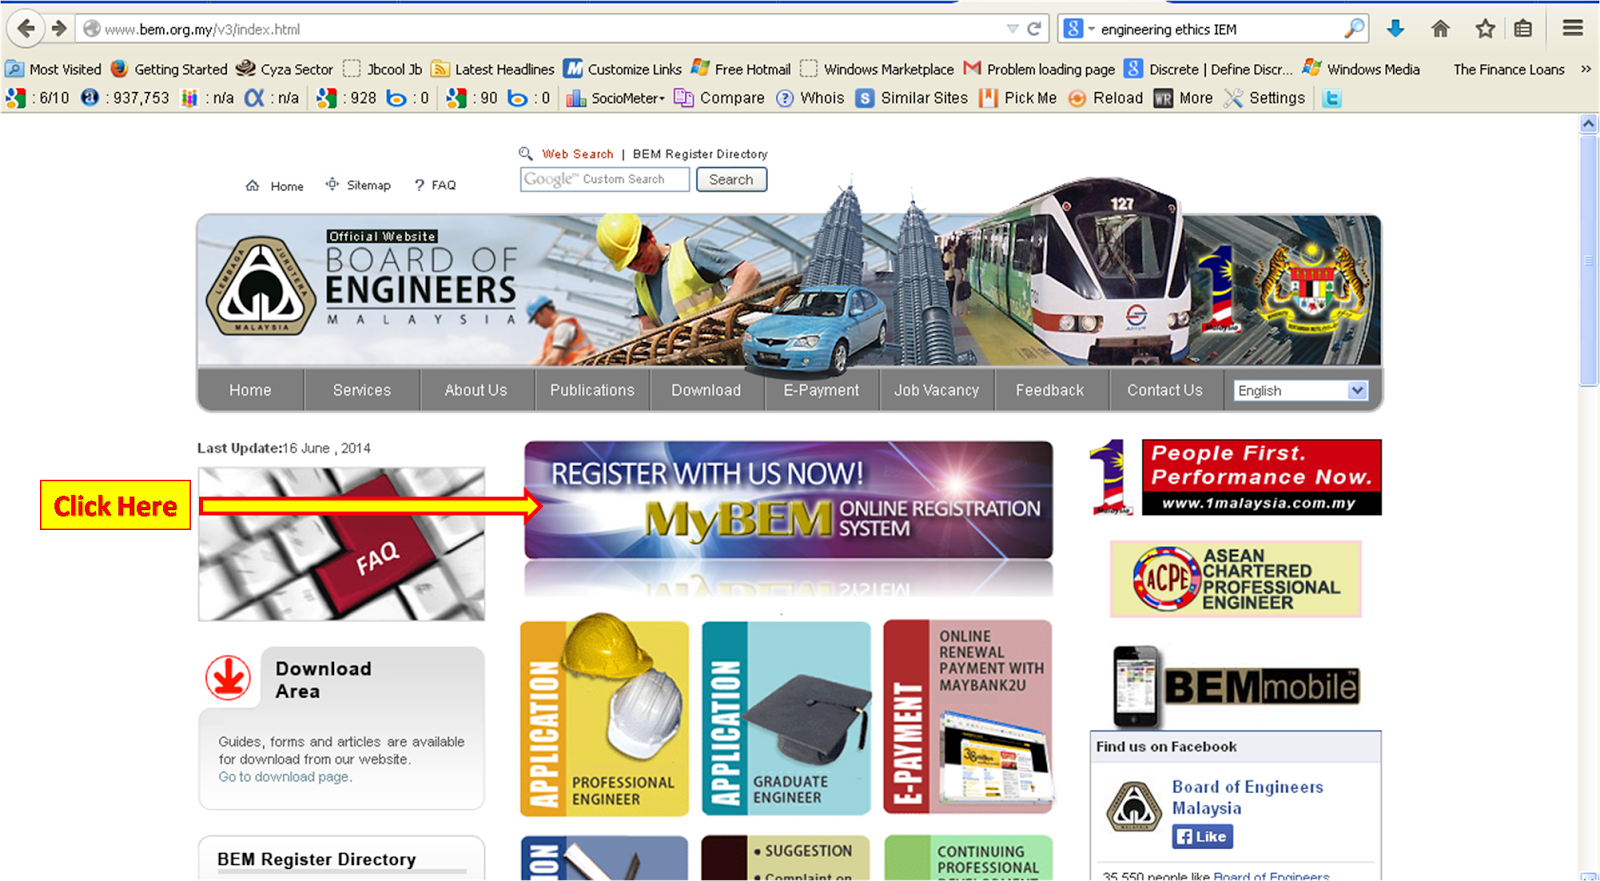Open SEO toolbar Settings
1600x881 pixels.
coord(1264,98)
